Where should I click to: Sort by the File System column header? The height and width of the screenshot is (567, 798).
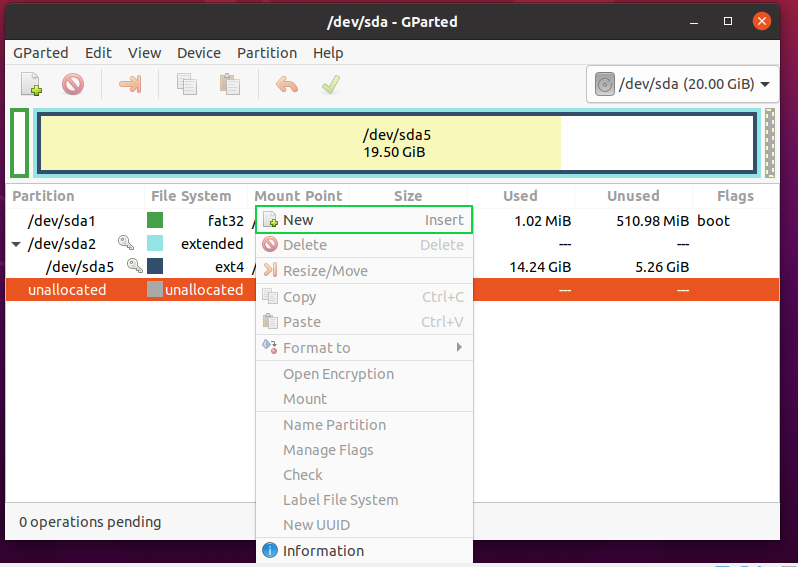[196, 196]
